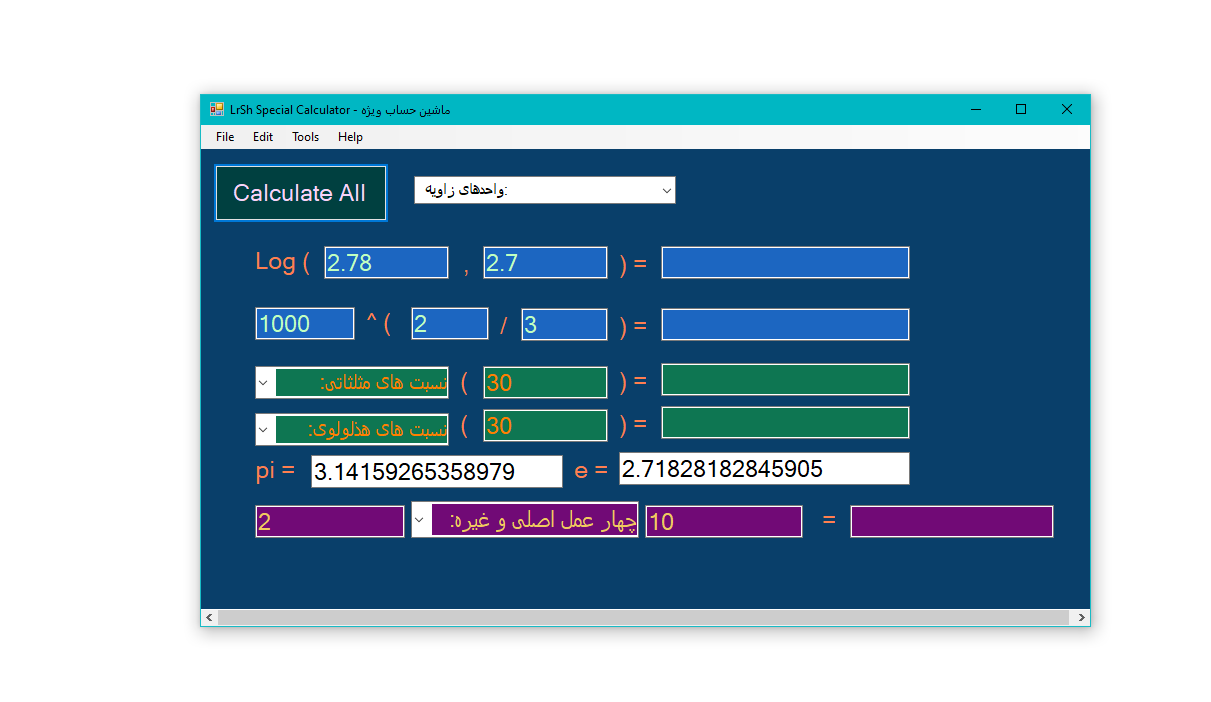Image resolution: width=1211 pixels, height=702 pixels.
Task: Open the File menu
Action: (225, 137)
